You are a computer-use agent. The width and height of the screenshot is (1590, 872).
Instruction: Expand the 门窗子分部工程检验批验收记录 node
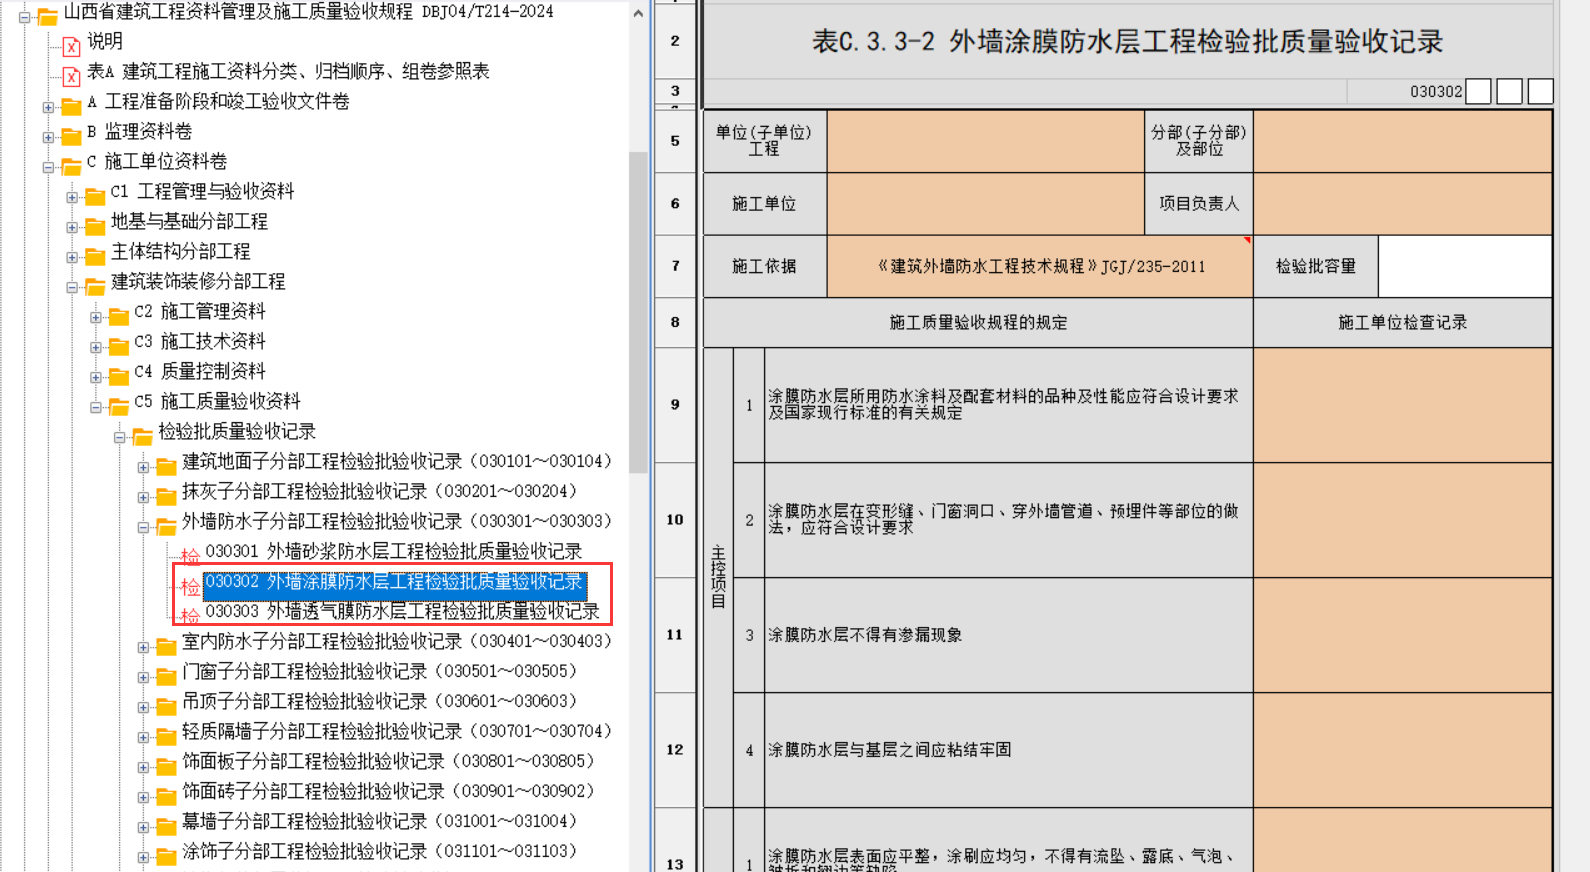click(x=143, y=677)
